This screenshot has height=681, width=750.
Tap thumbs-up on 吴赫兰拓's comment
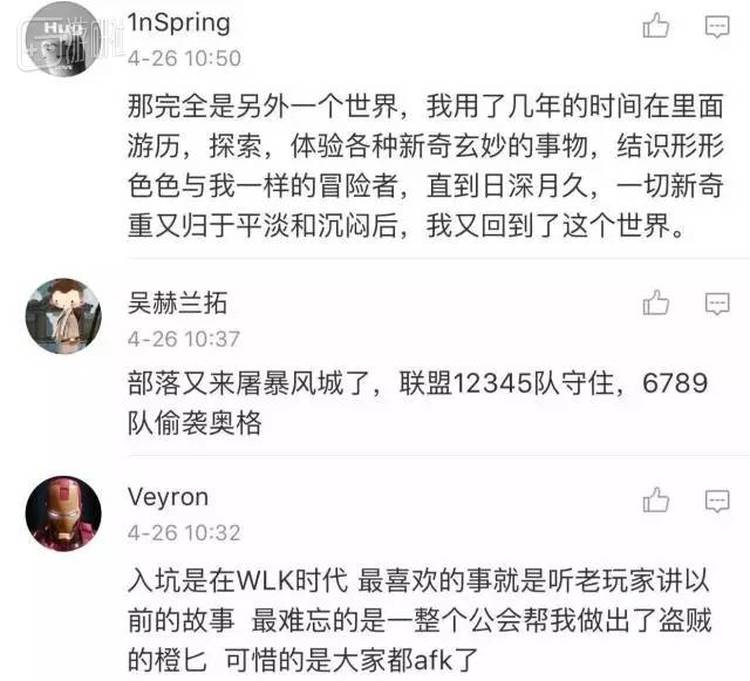pos(656,303)
